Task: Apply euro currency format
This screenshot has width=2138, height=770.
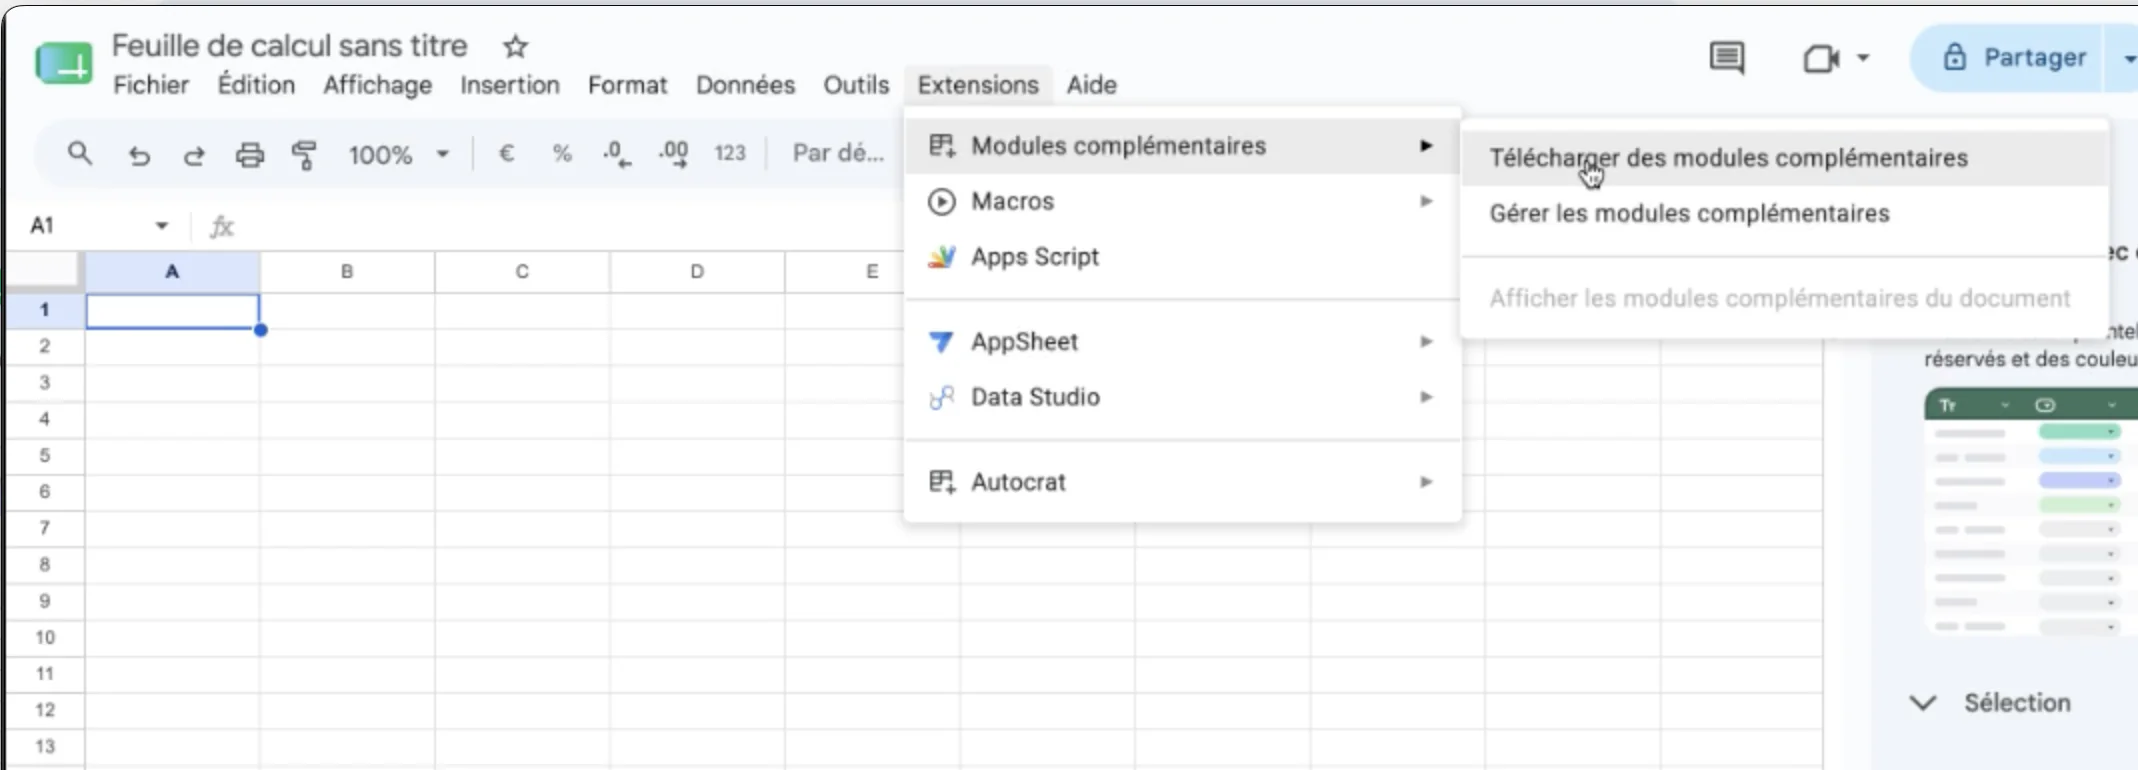Action: [507, 154]
